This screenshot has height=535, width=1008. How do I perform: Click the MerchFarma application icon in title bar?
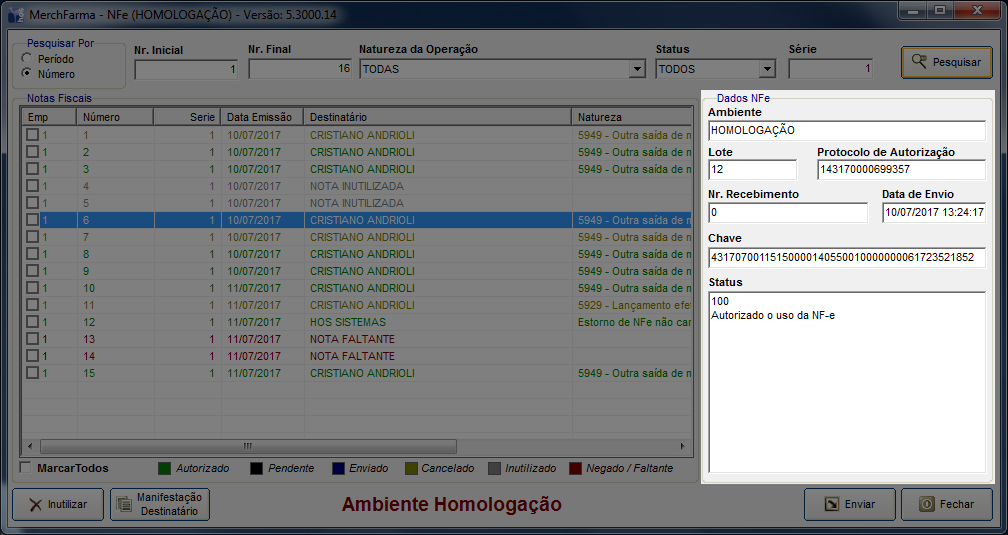click(x=16, y=14)
